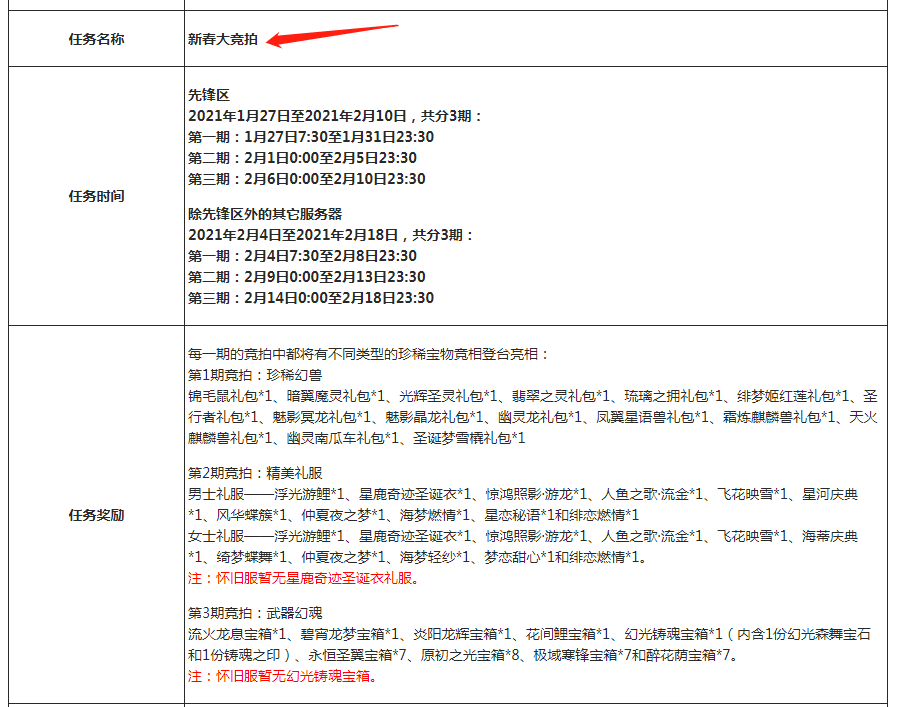Click the 先锋区 heading

point(208,95)
